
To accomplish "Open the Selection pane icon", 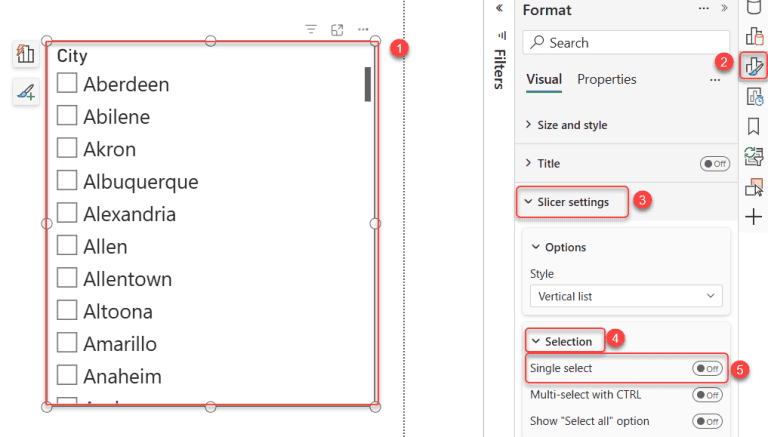I will (754, 187).
